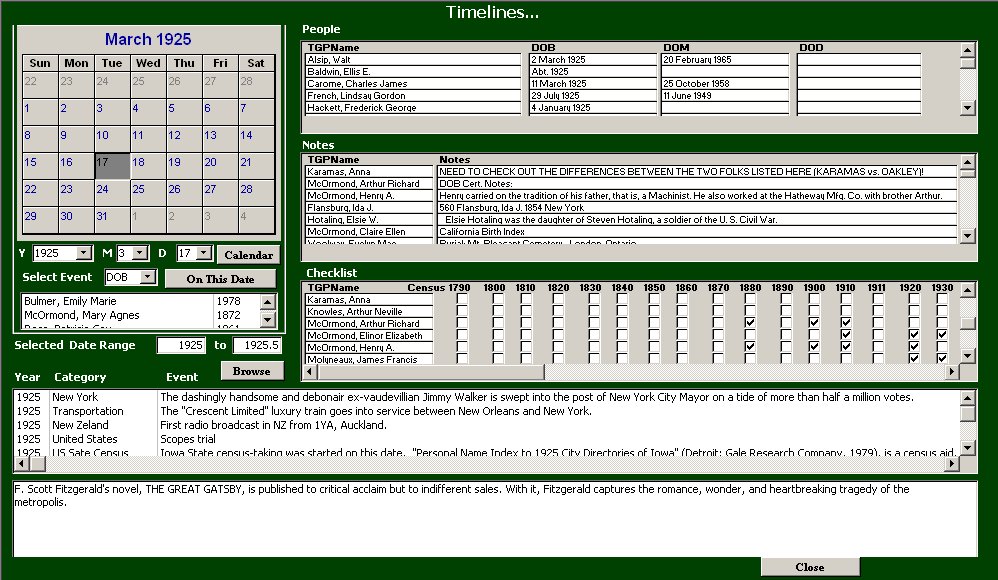The image size is (998, 580).
Task: Toggle McOrmond, Elinor Elizabeth 1930 census checkbox
Action: tap(942, 335)
